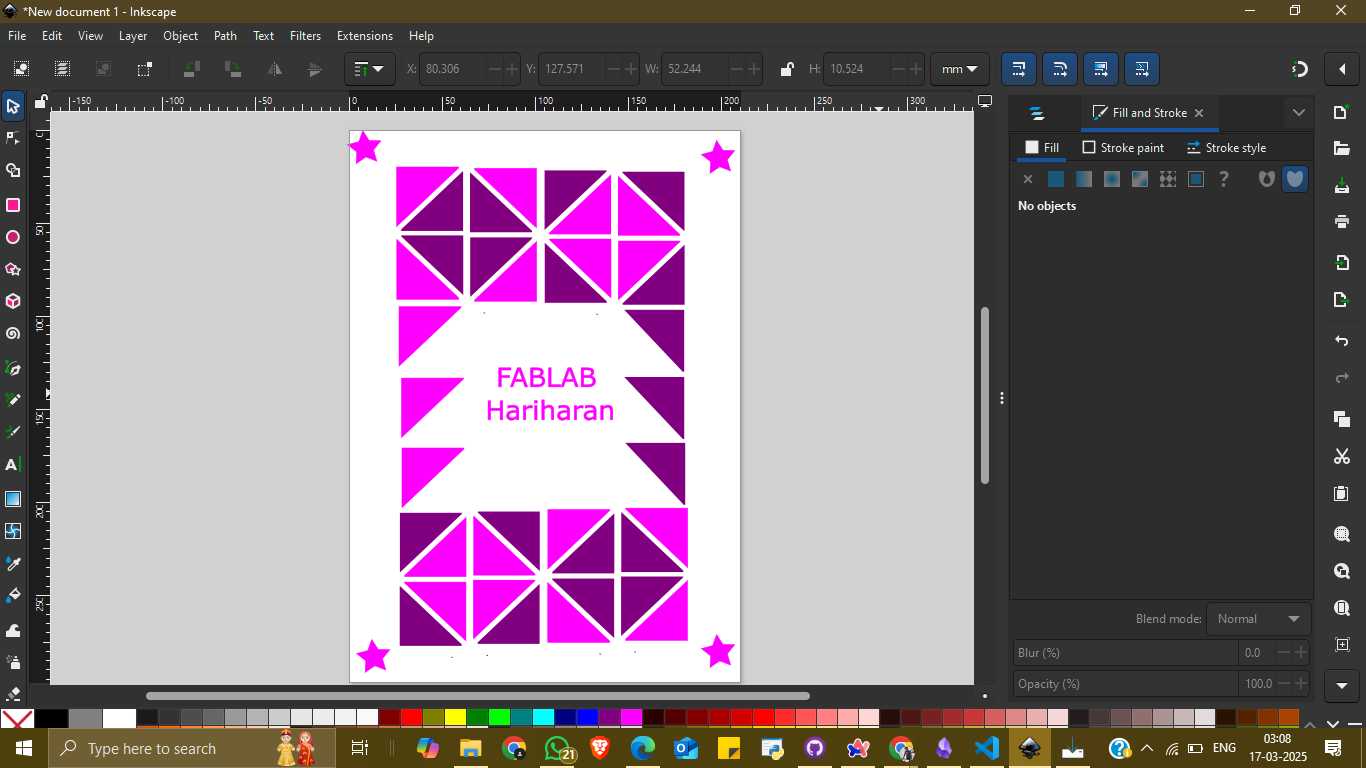Viewport: 1366px width, 768px height.
Task: Select the Eraser tool
Action: [13, 693]
